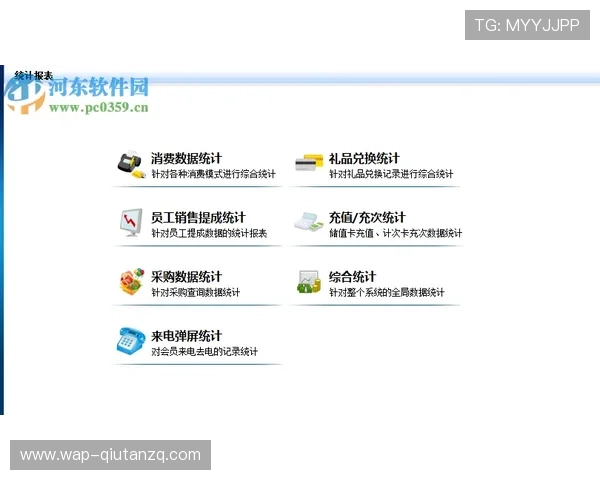Click description 针对采购查询数据统计

coord(196,292)
